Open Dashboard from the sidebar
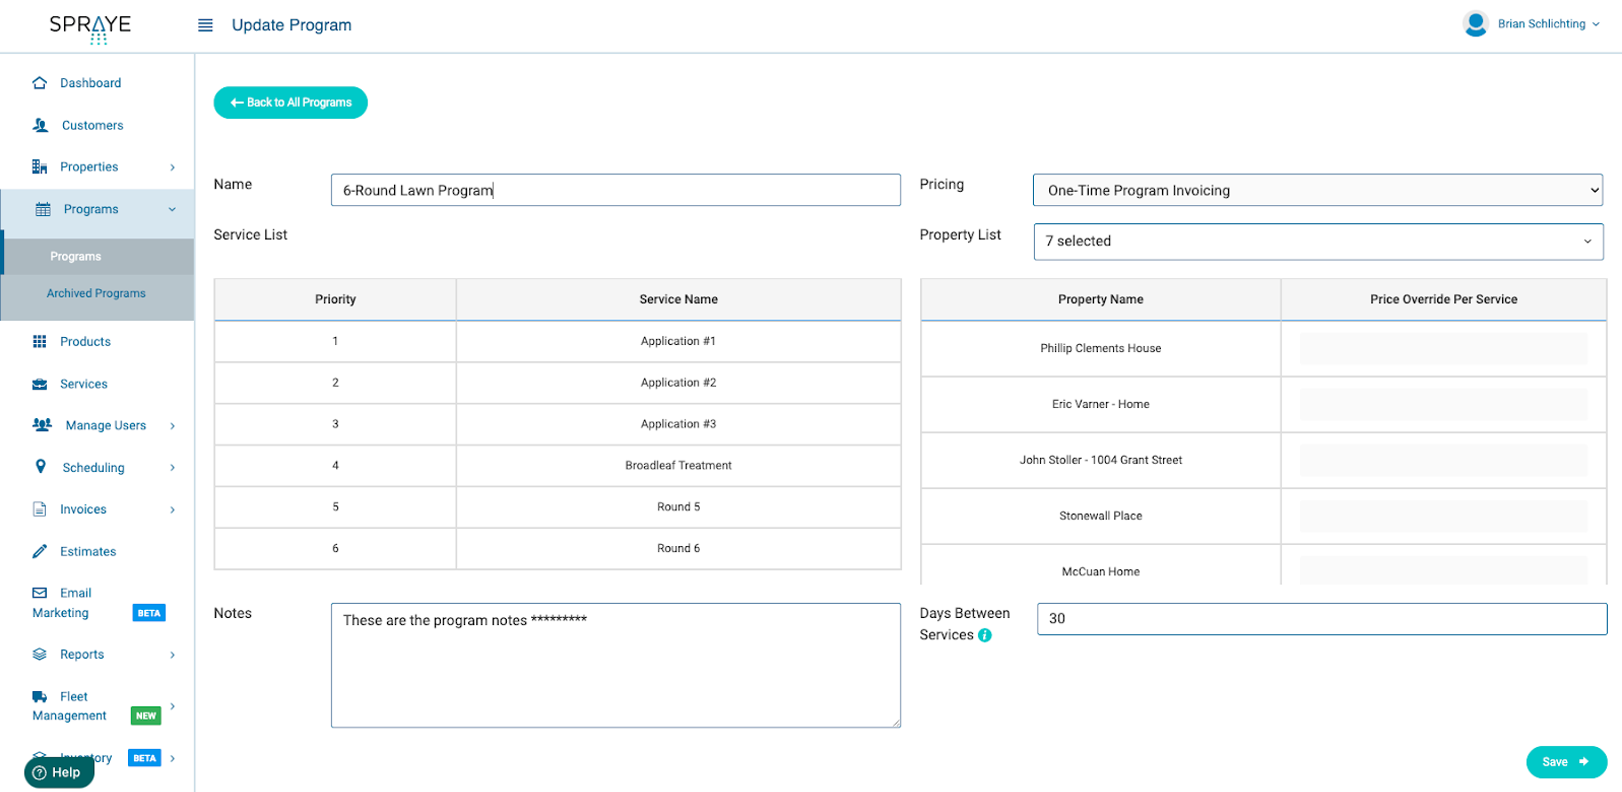 pos(90,83)
